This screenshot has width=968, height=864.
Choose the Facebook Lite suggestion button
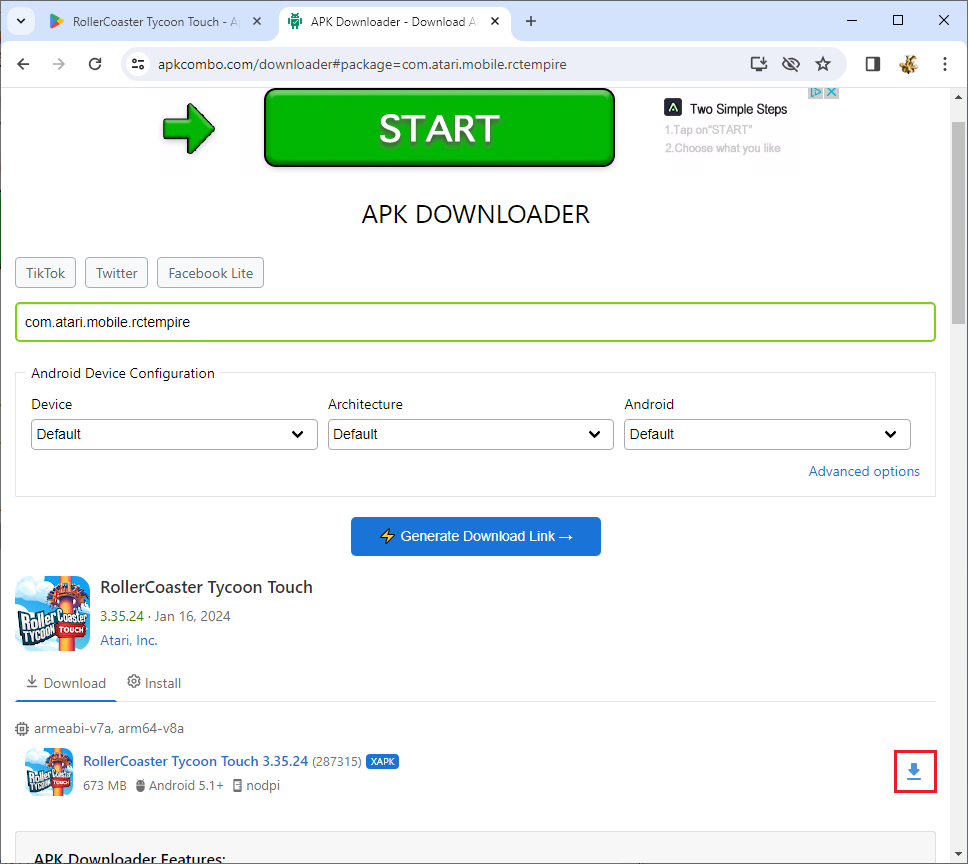tap(211, 273)
